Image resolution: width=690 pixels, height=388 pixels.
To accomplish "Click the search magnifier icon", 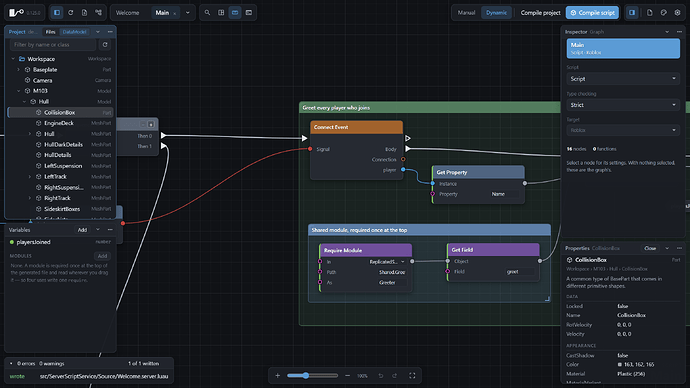I will (x=207, y=13).
